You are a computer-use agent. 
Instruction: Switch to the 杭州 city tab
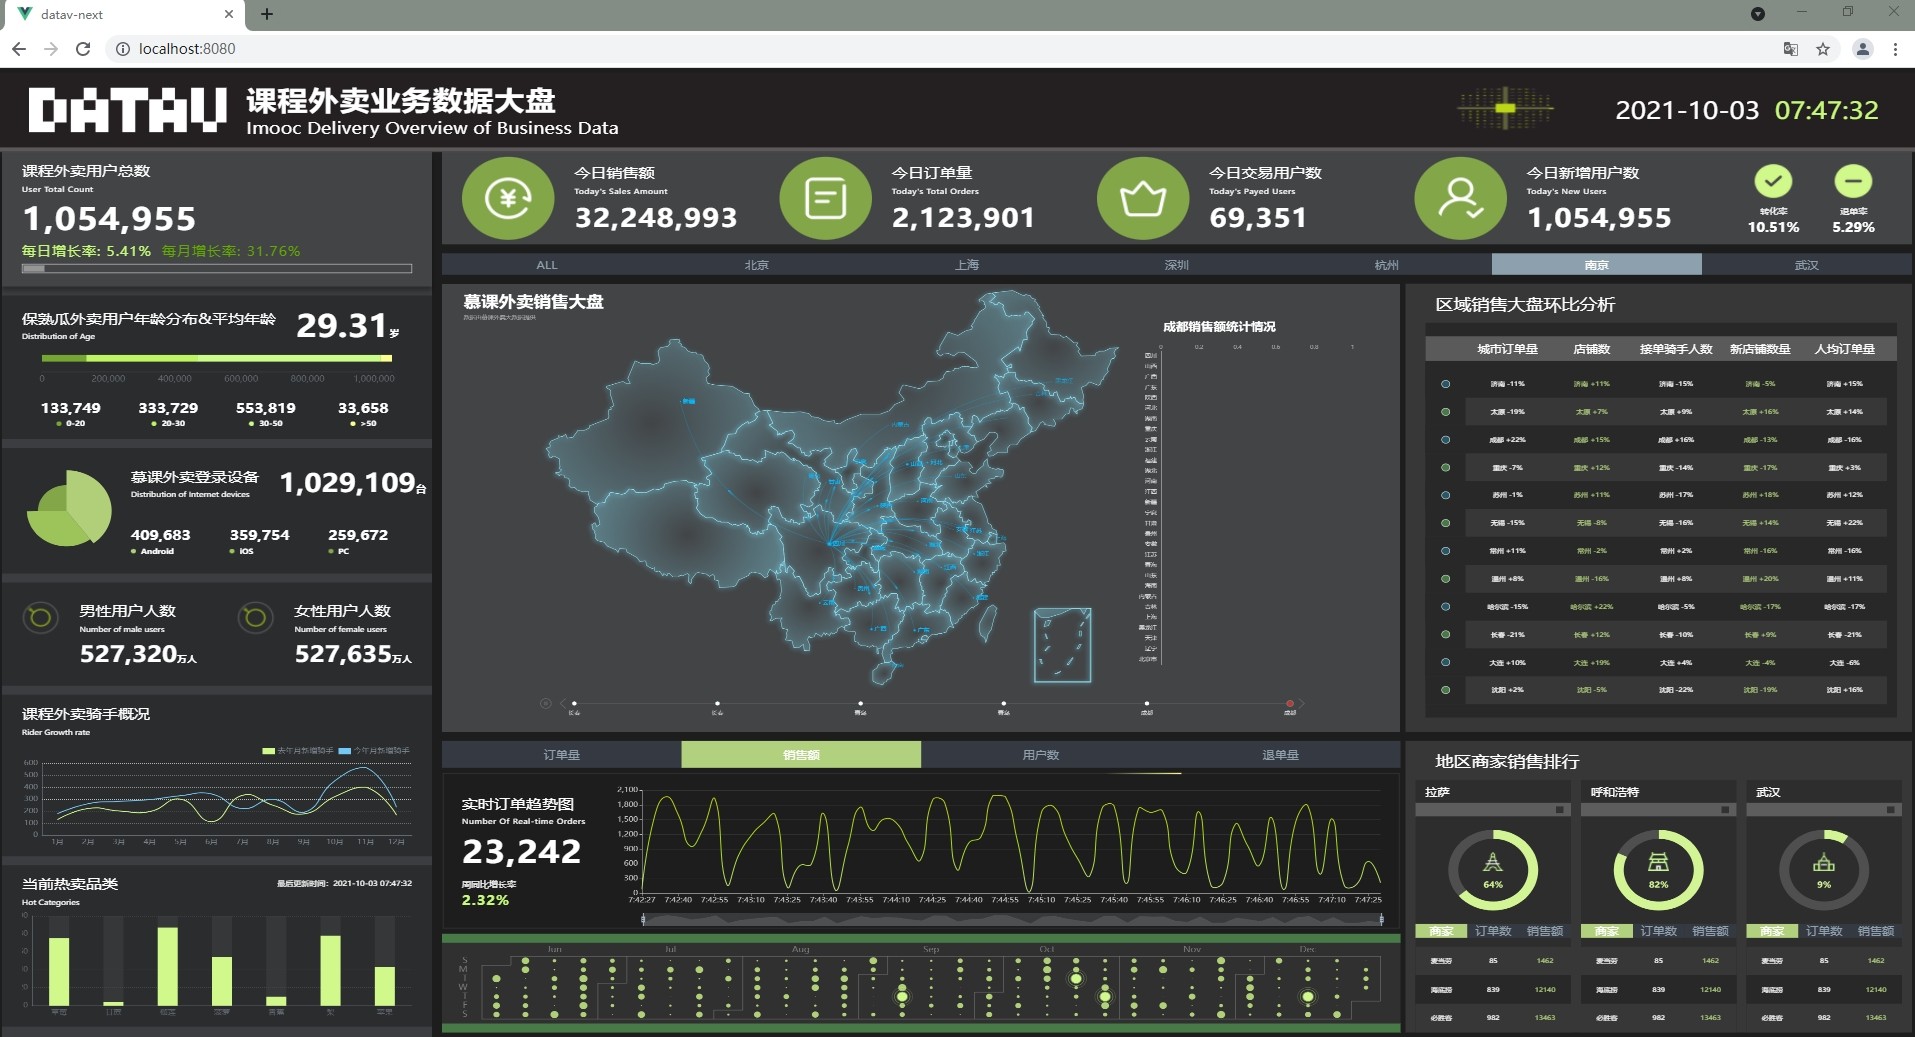1387,265
